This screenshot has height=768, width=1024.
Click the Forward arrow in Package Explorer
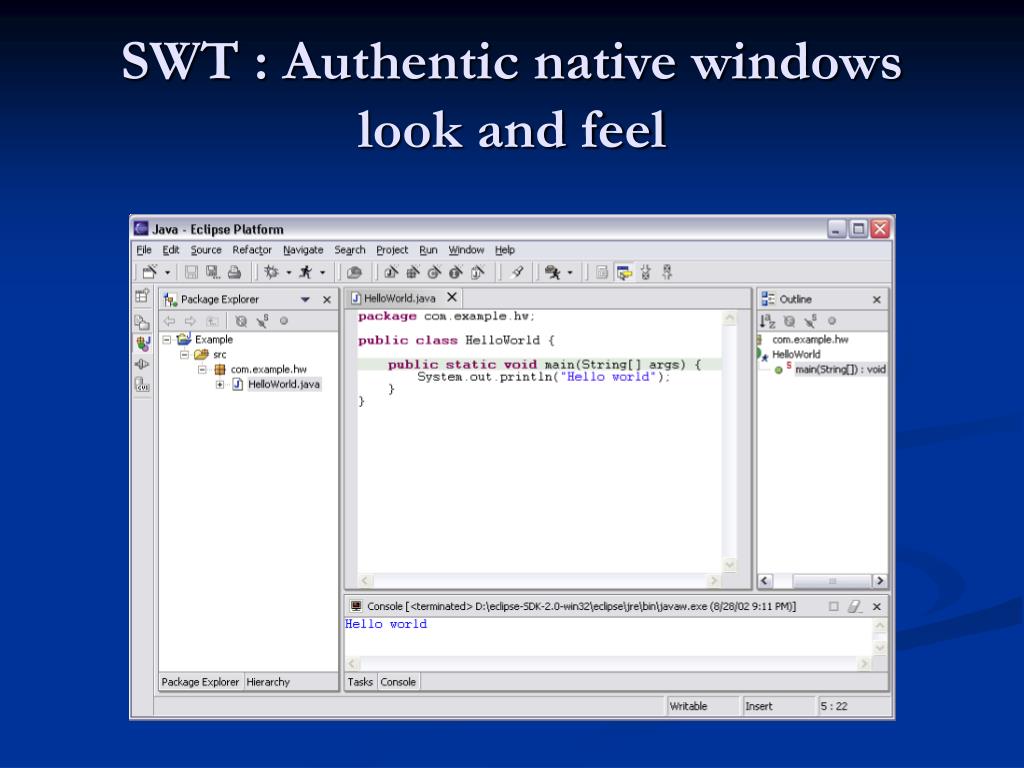190,321
